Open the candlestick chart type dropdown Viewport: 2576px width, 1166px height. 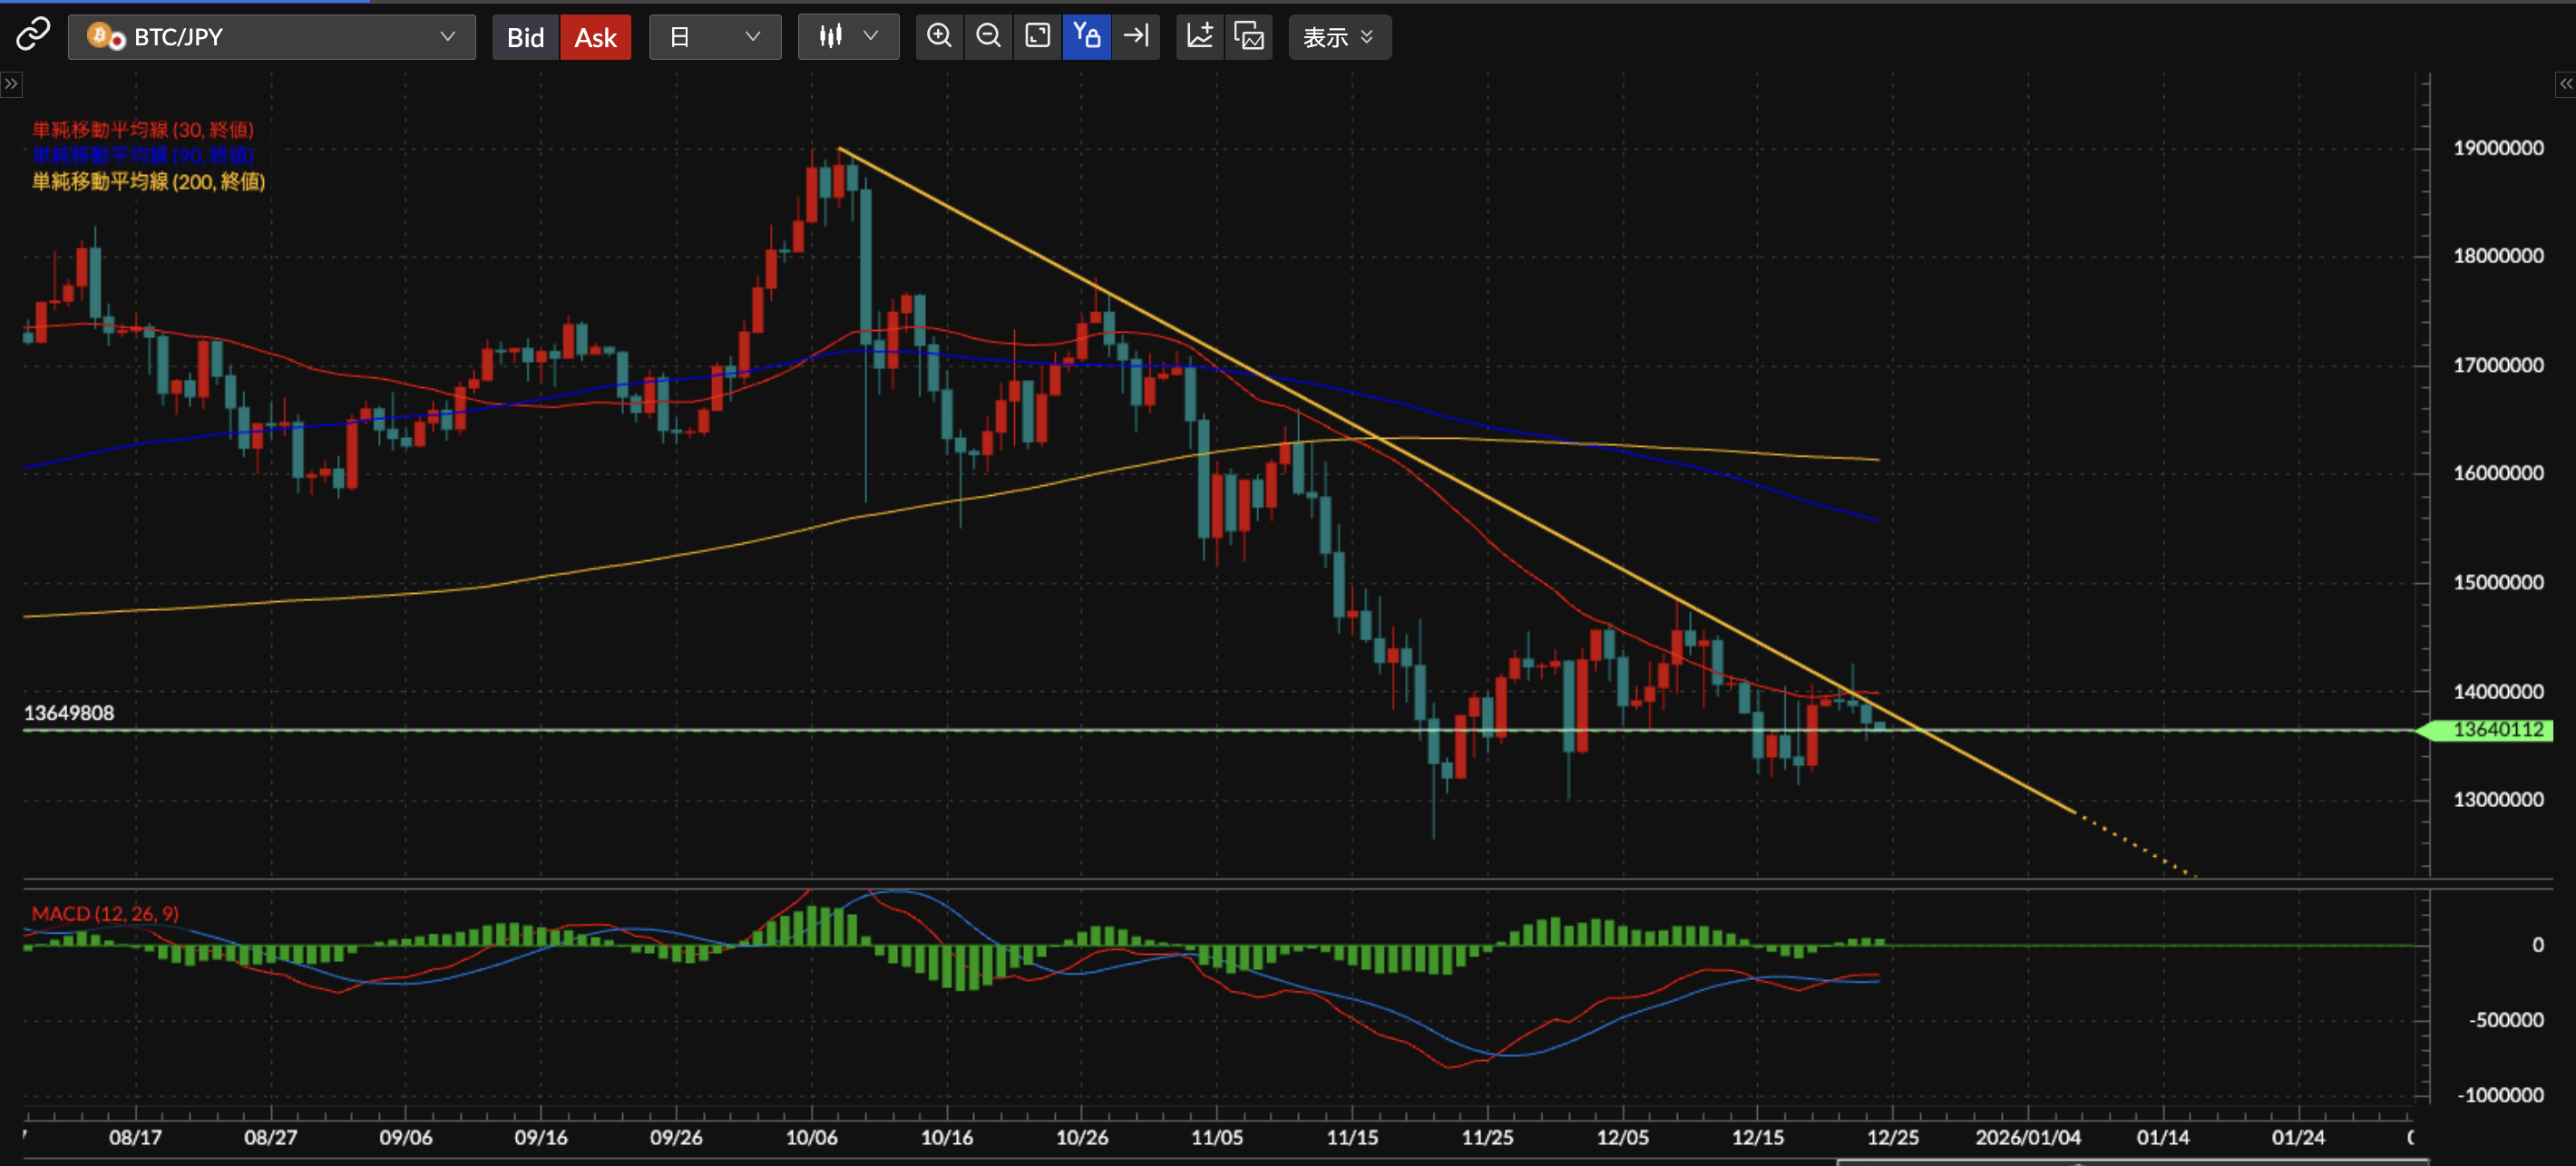848,37
